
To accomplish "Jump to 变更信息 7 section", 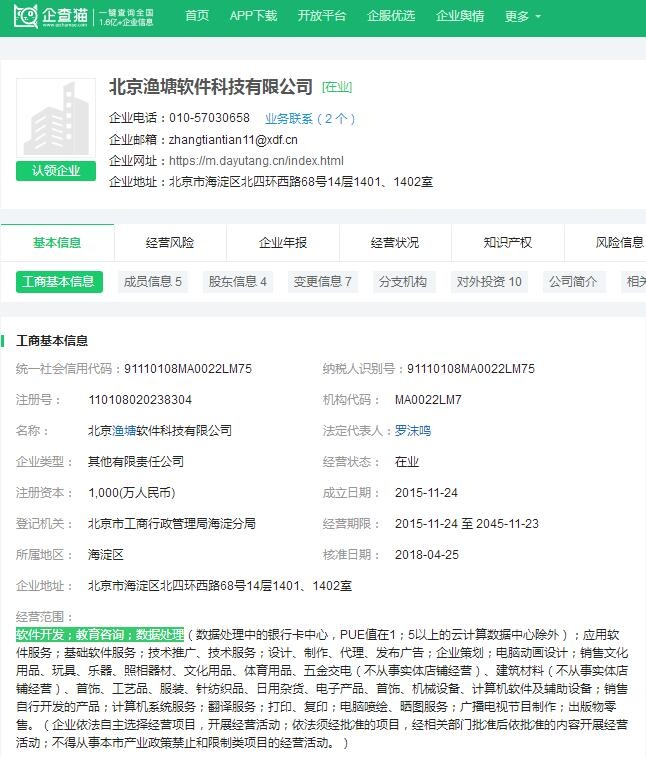I will tap(323, 282).
